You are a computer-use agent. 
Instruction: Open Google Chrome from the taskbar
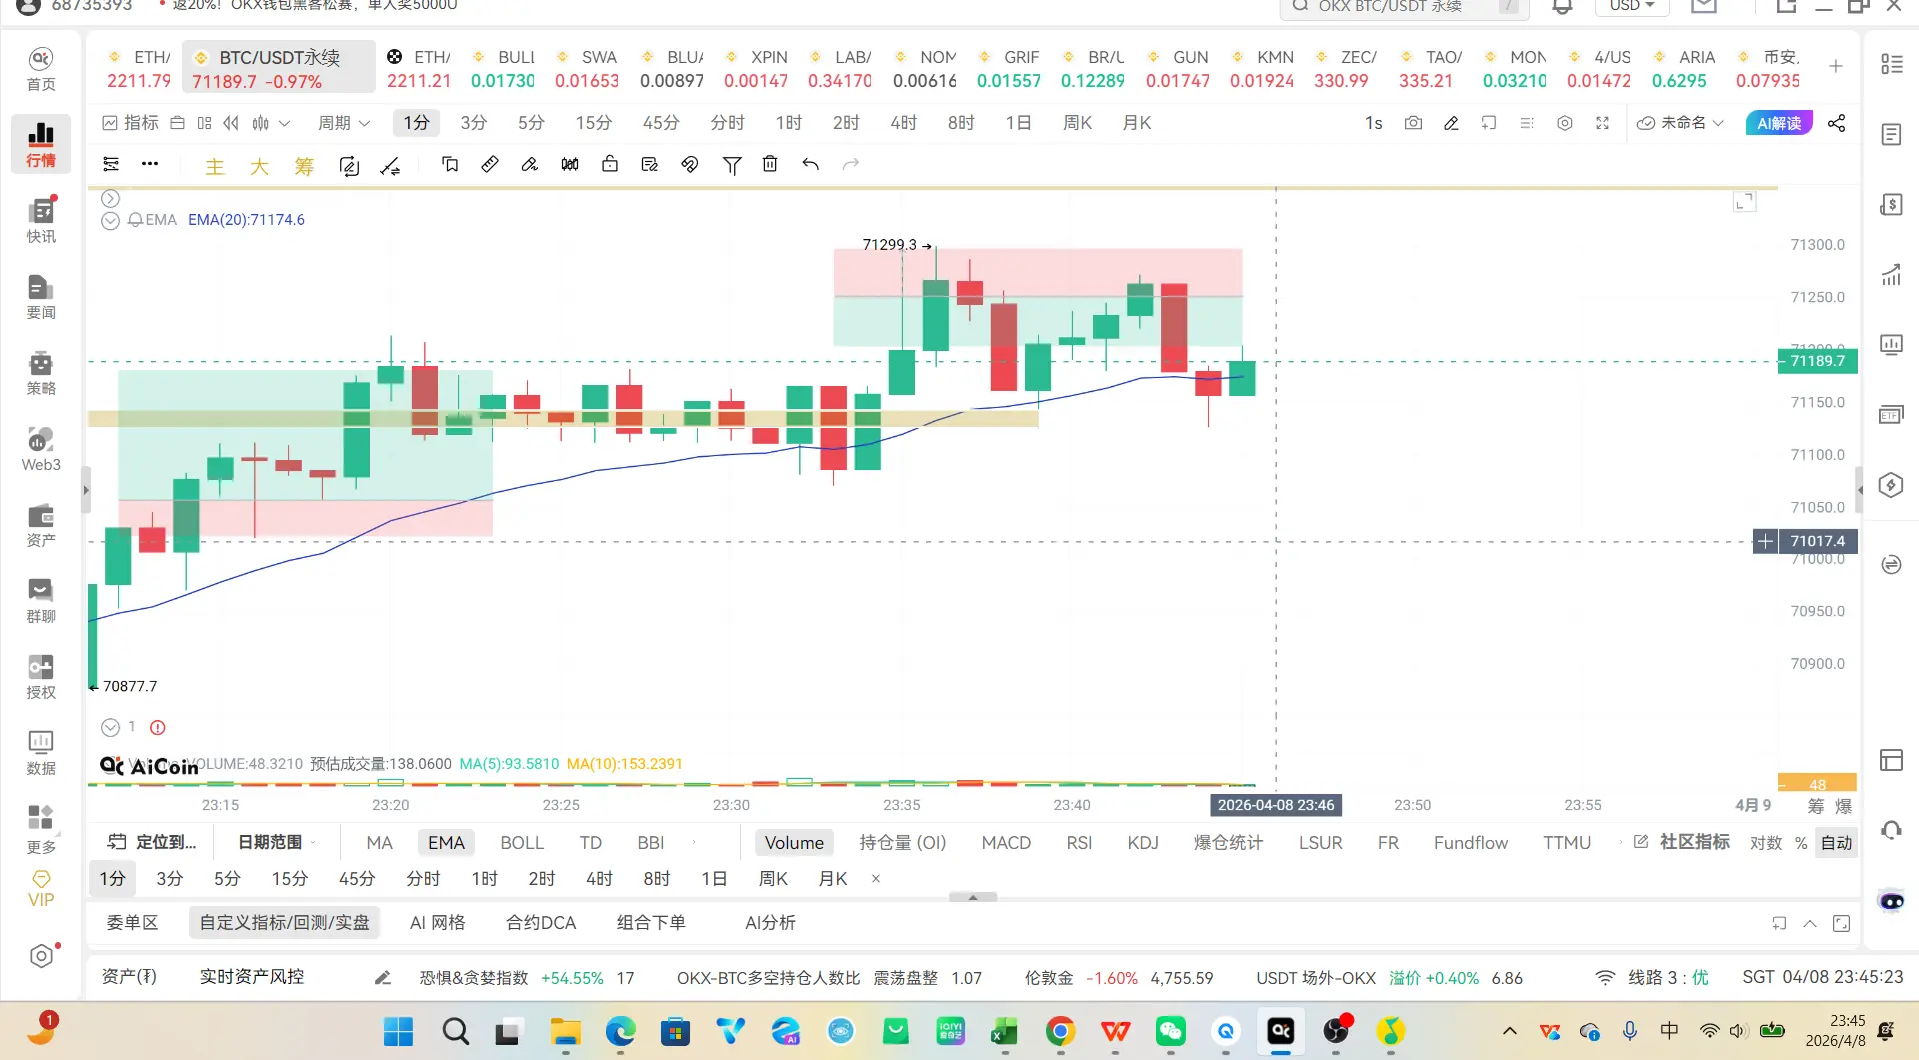pos(1060,1031)
